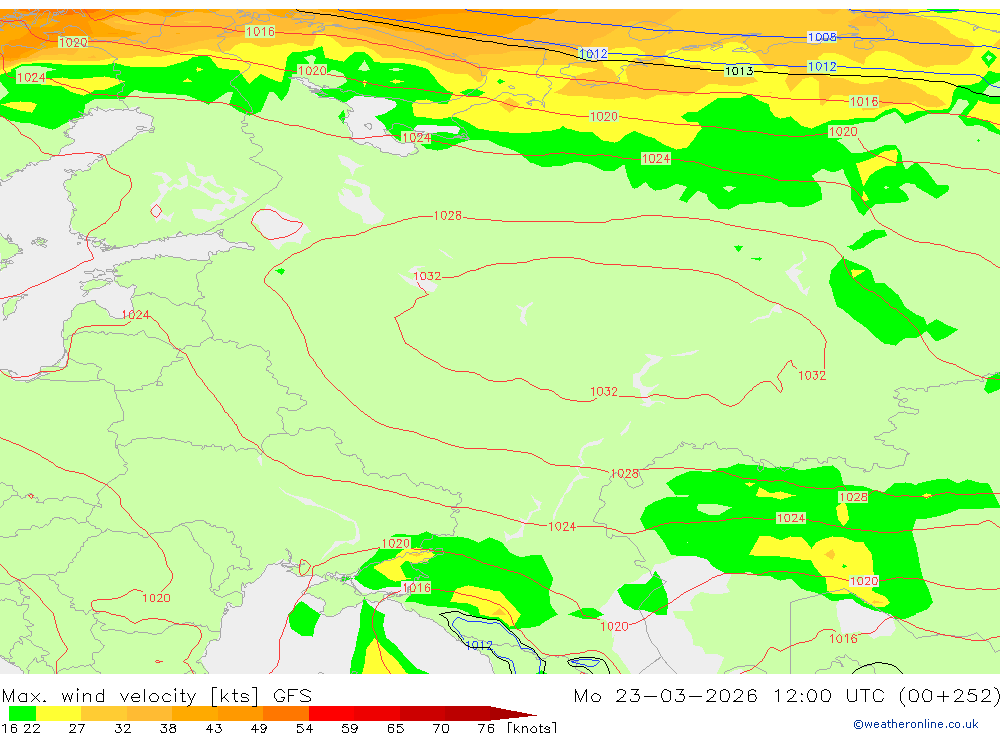Click the 'Mo 23-03-2026 12:00 UTC (00+252)' timestamp
This screenshot has width=1000, height=733.
(x=786, y=695)
